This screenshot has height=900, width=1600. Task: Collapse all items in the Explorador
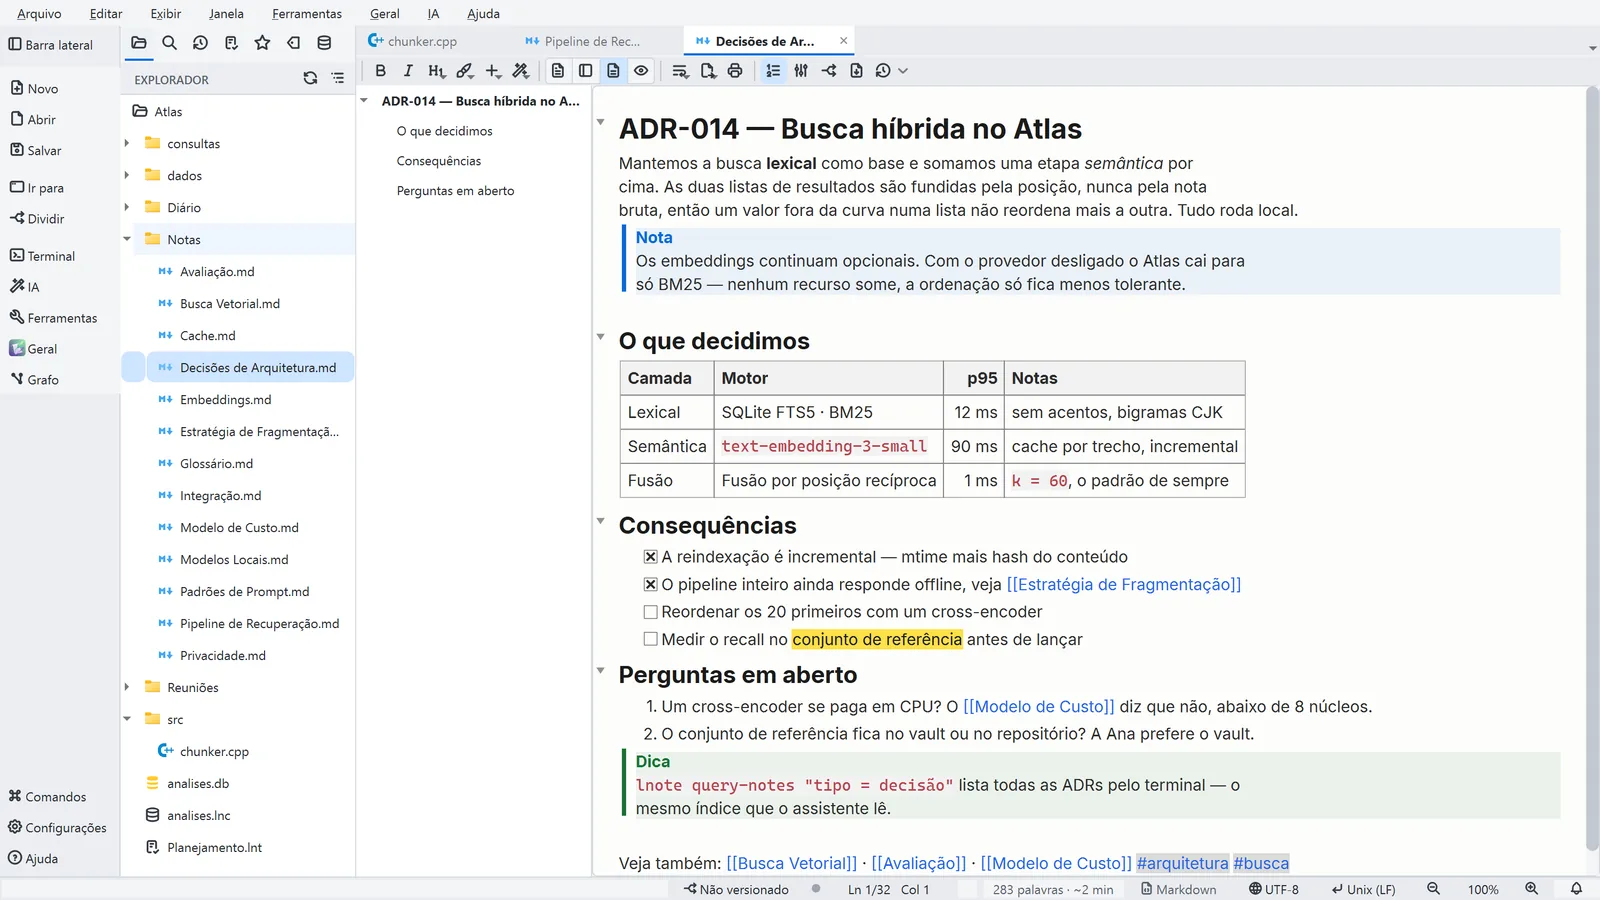click(x=338, y=78)
